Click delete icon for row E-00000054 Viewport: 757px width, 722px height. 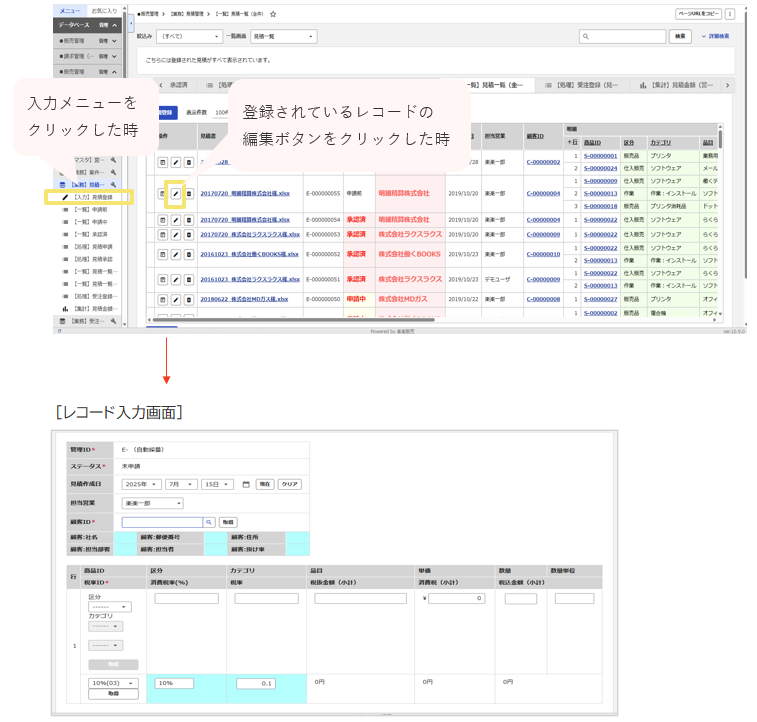click(x=189, y=220)
